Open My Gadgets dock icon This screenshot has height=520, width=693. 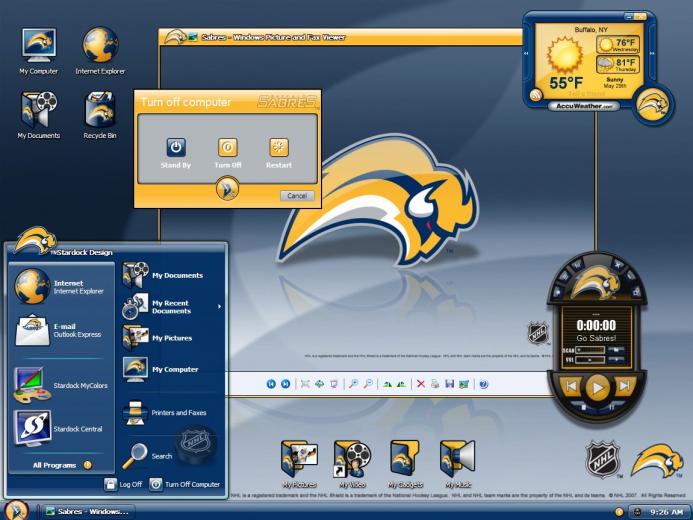[405, 463]
